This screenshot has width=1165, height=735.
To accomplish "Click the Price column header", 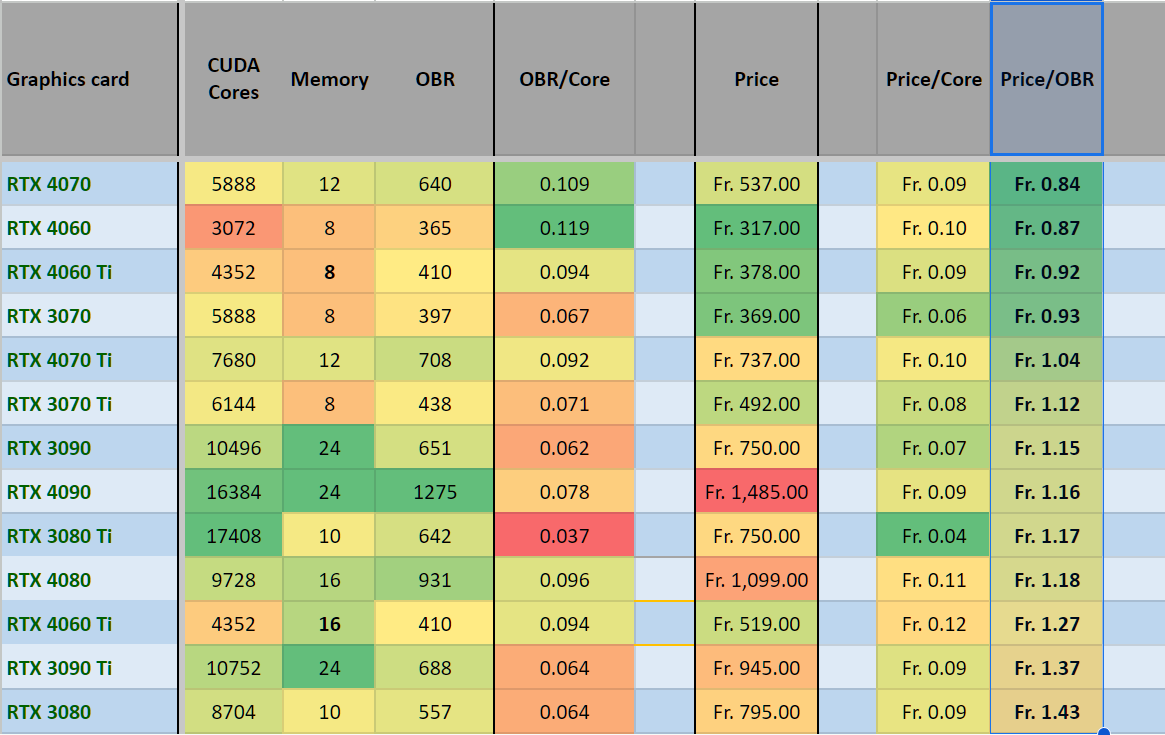I will [756, 80].
